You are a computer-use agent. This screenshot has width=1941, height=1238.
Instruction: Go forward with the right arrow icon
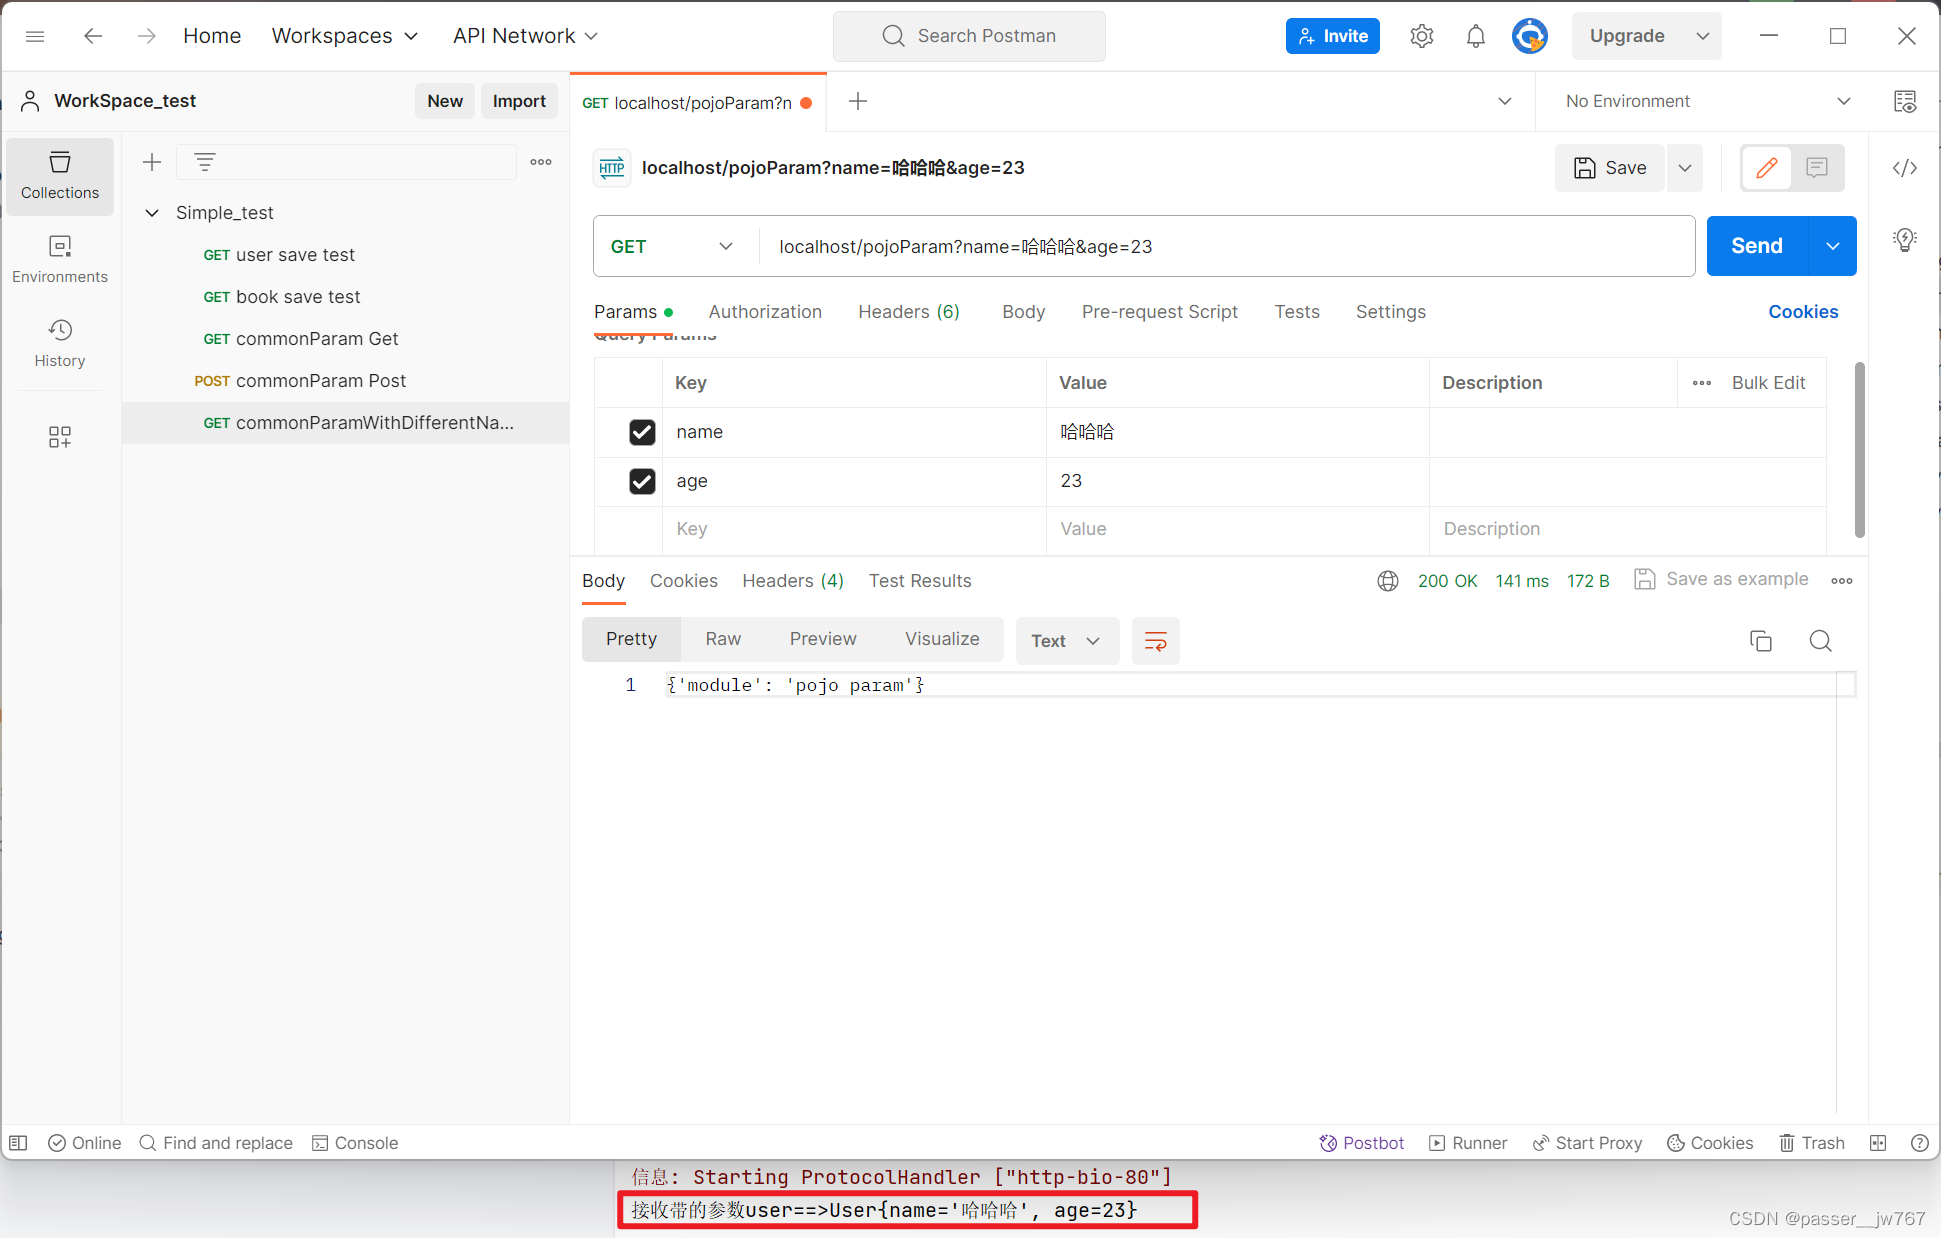tap(147, 36)
